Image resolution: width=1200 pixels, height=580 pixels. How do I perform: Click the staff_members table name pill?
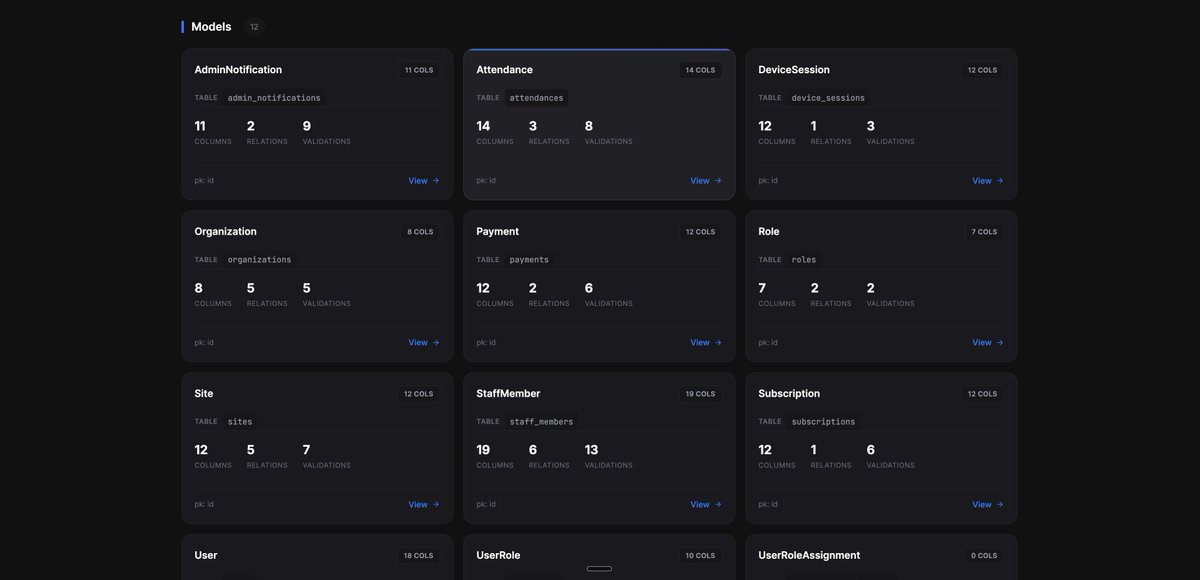click(x=541, y=419)
